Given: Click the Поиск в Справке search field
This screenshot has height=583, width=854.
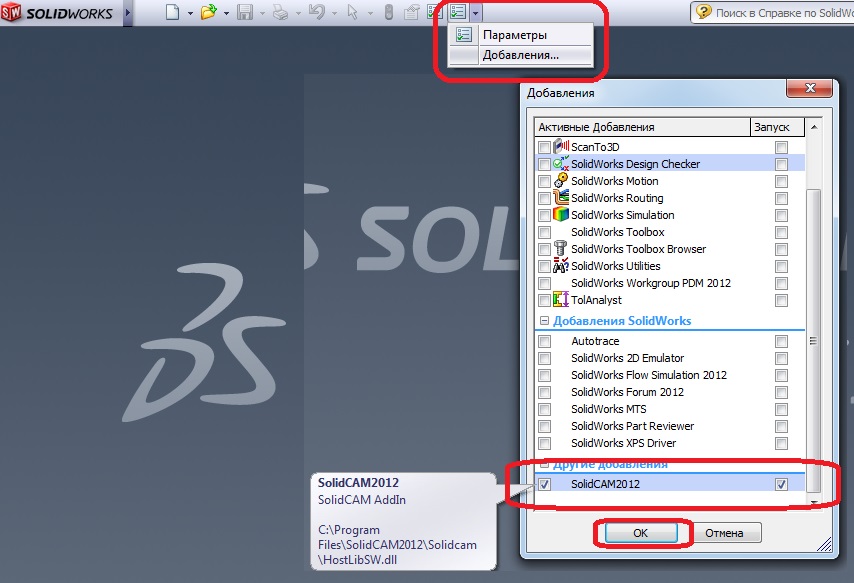Looking at the screenshot, I should (784, 13).
